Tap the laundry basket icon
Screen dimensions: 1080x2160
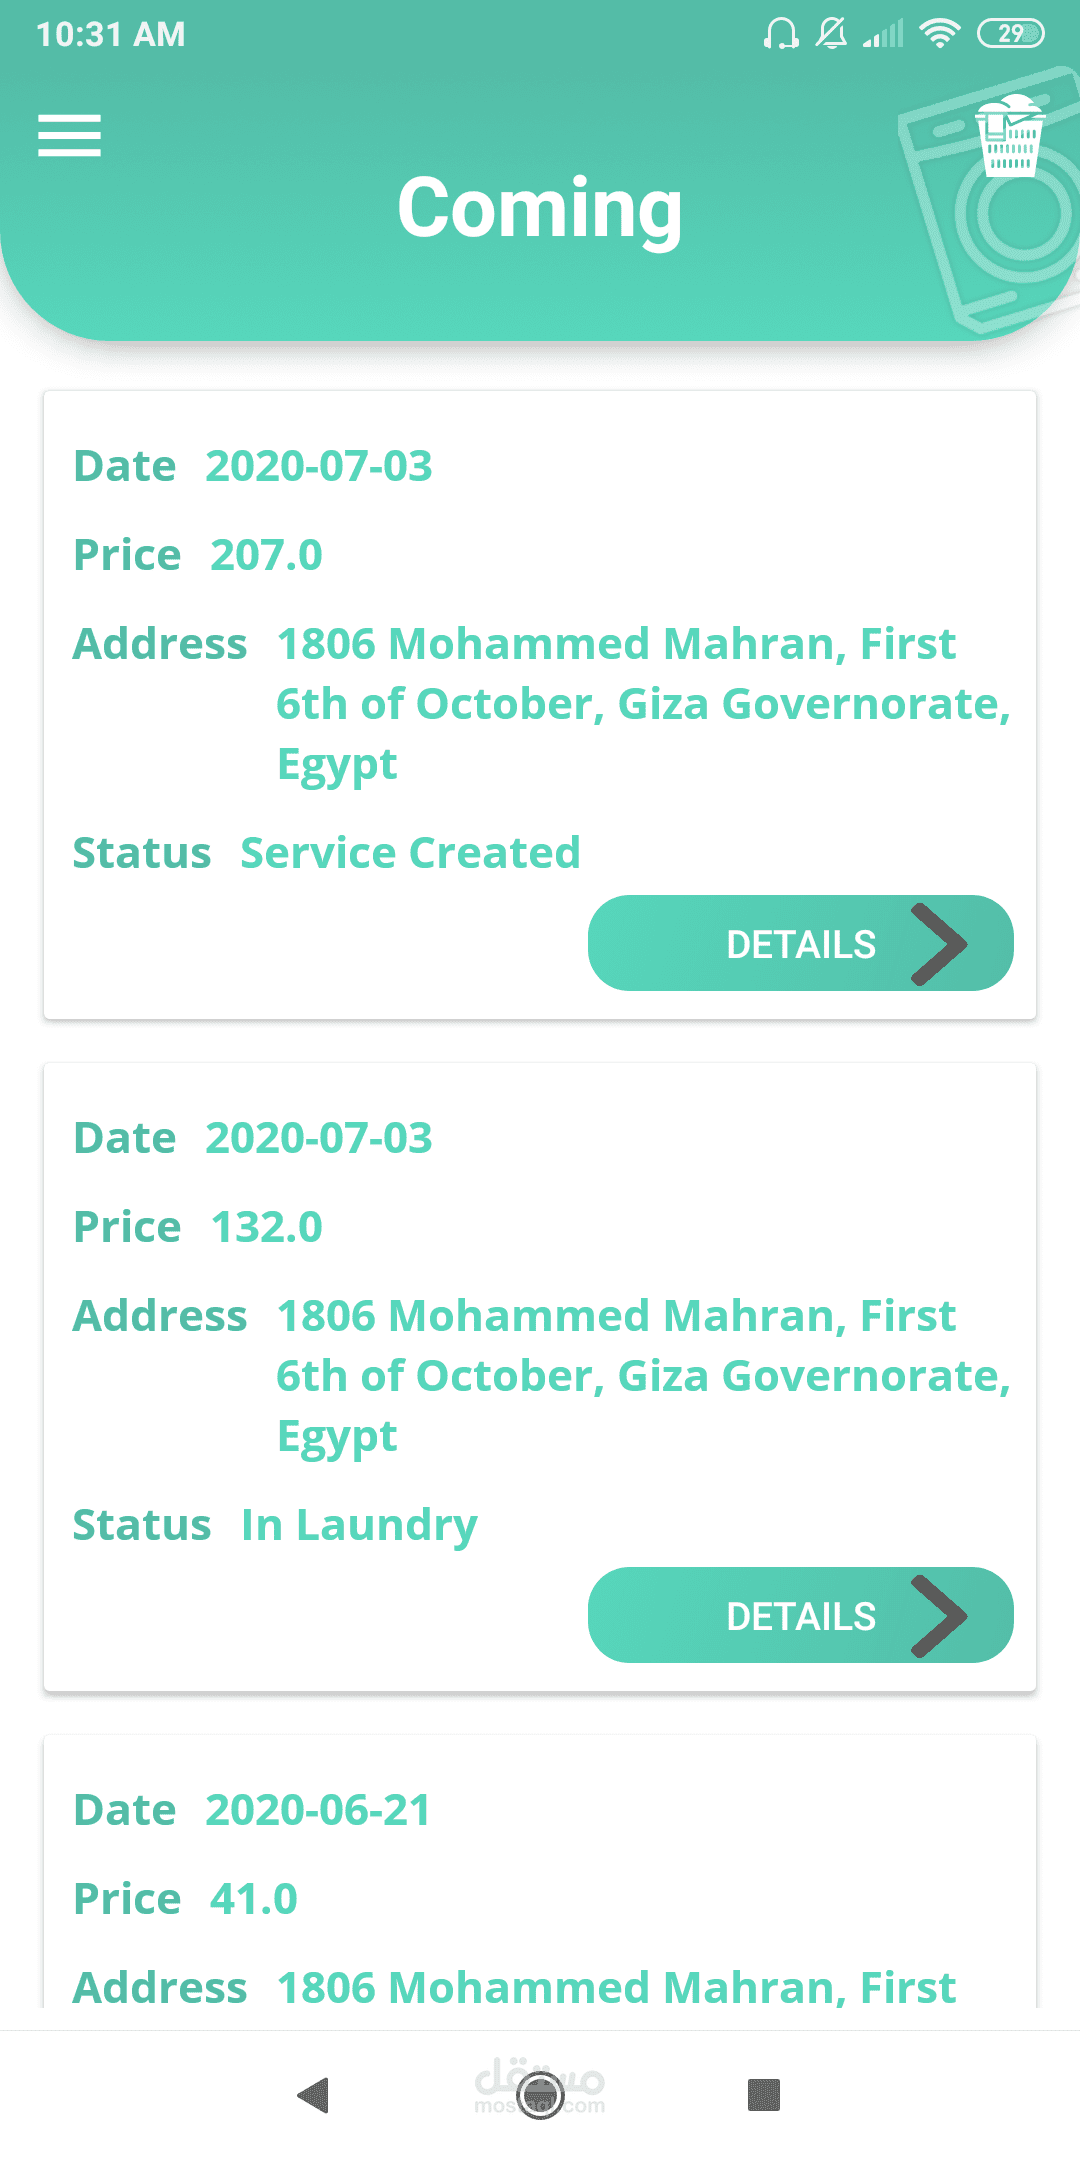point(1010,136)
